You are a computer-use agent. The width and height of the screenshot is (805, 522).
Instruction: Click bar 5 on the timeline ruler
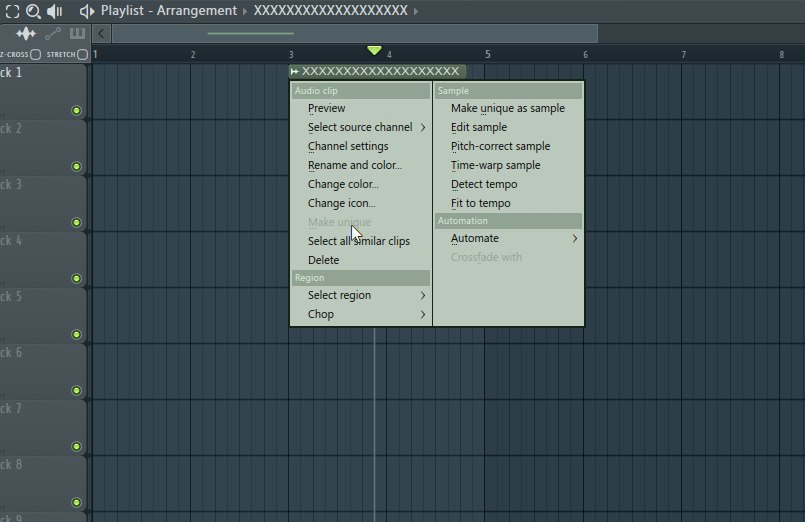coord(488,54)
